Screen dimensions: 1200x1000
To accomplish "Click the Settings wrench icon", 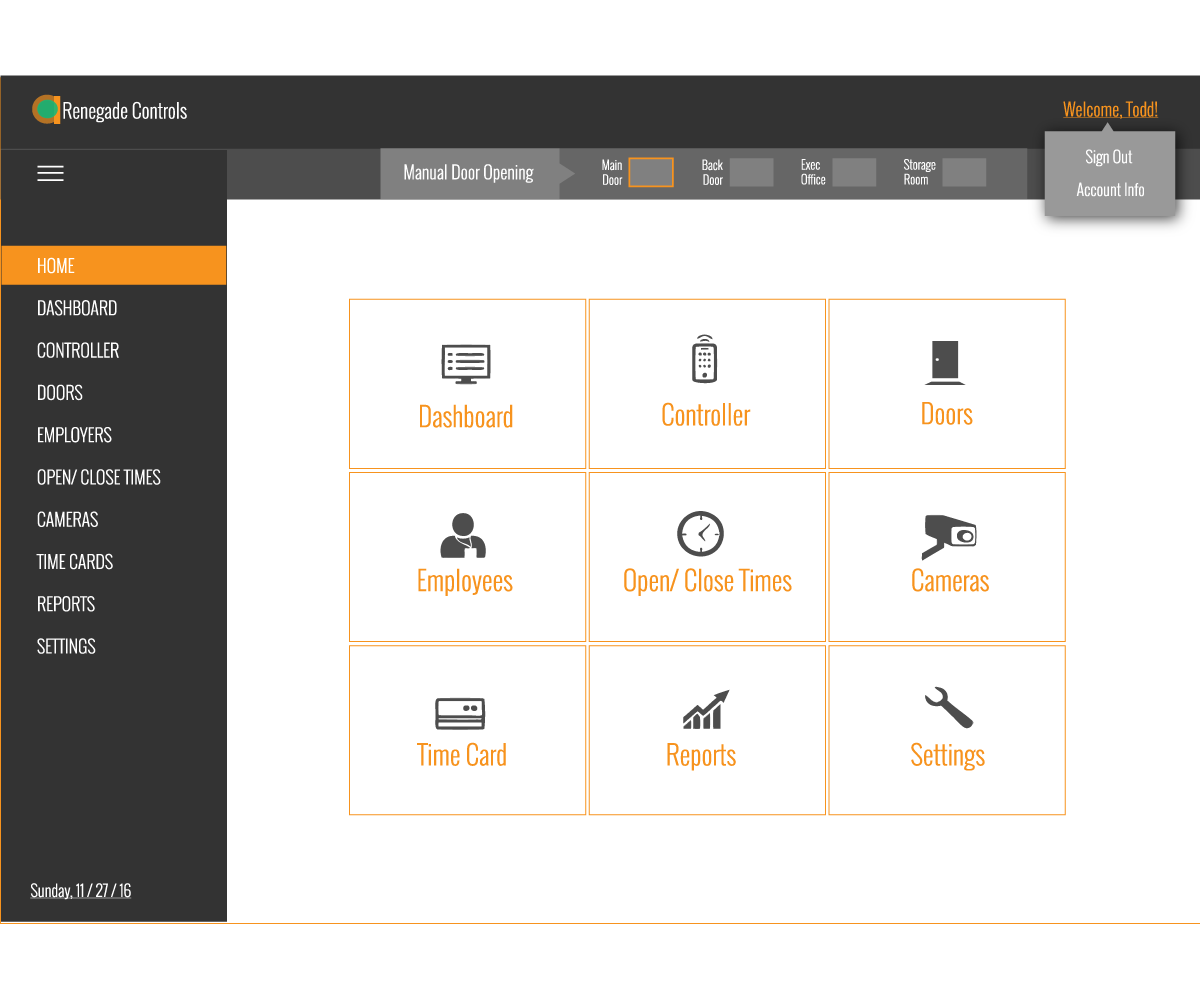I will [x=948, y=708].
